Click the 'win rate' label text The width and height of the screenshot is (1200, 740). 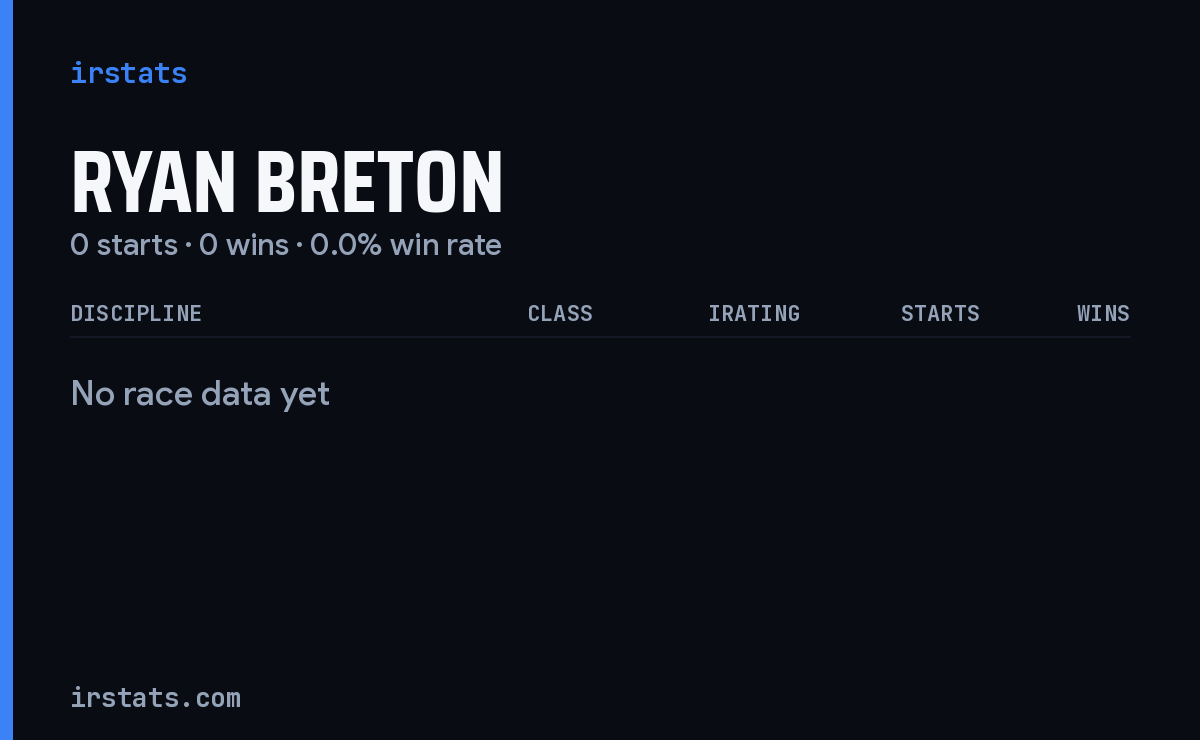446,245
